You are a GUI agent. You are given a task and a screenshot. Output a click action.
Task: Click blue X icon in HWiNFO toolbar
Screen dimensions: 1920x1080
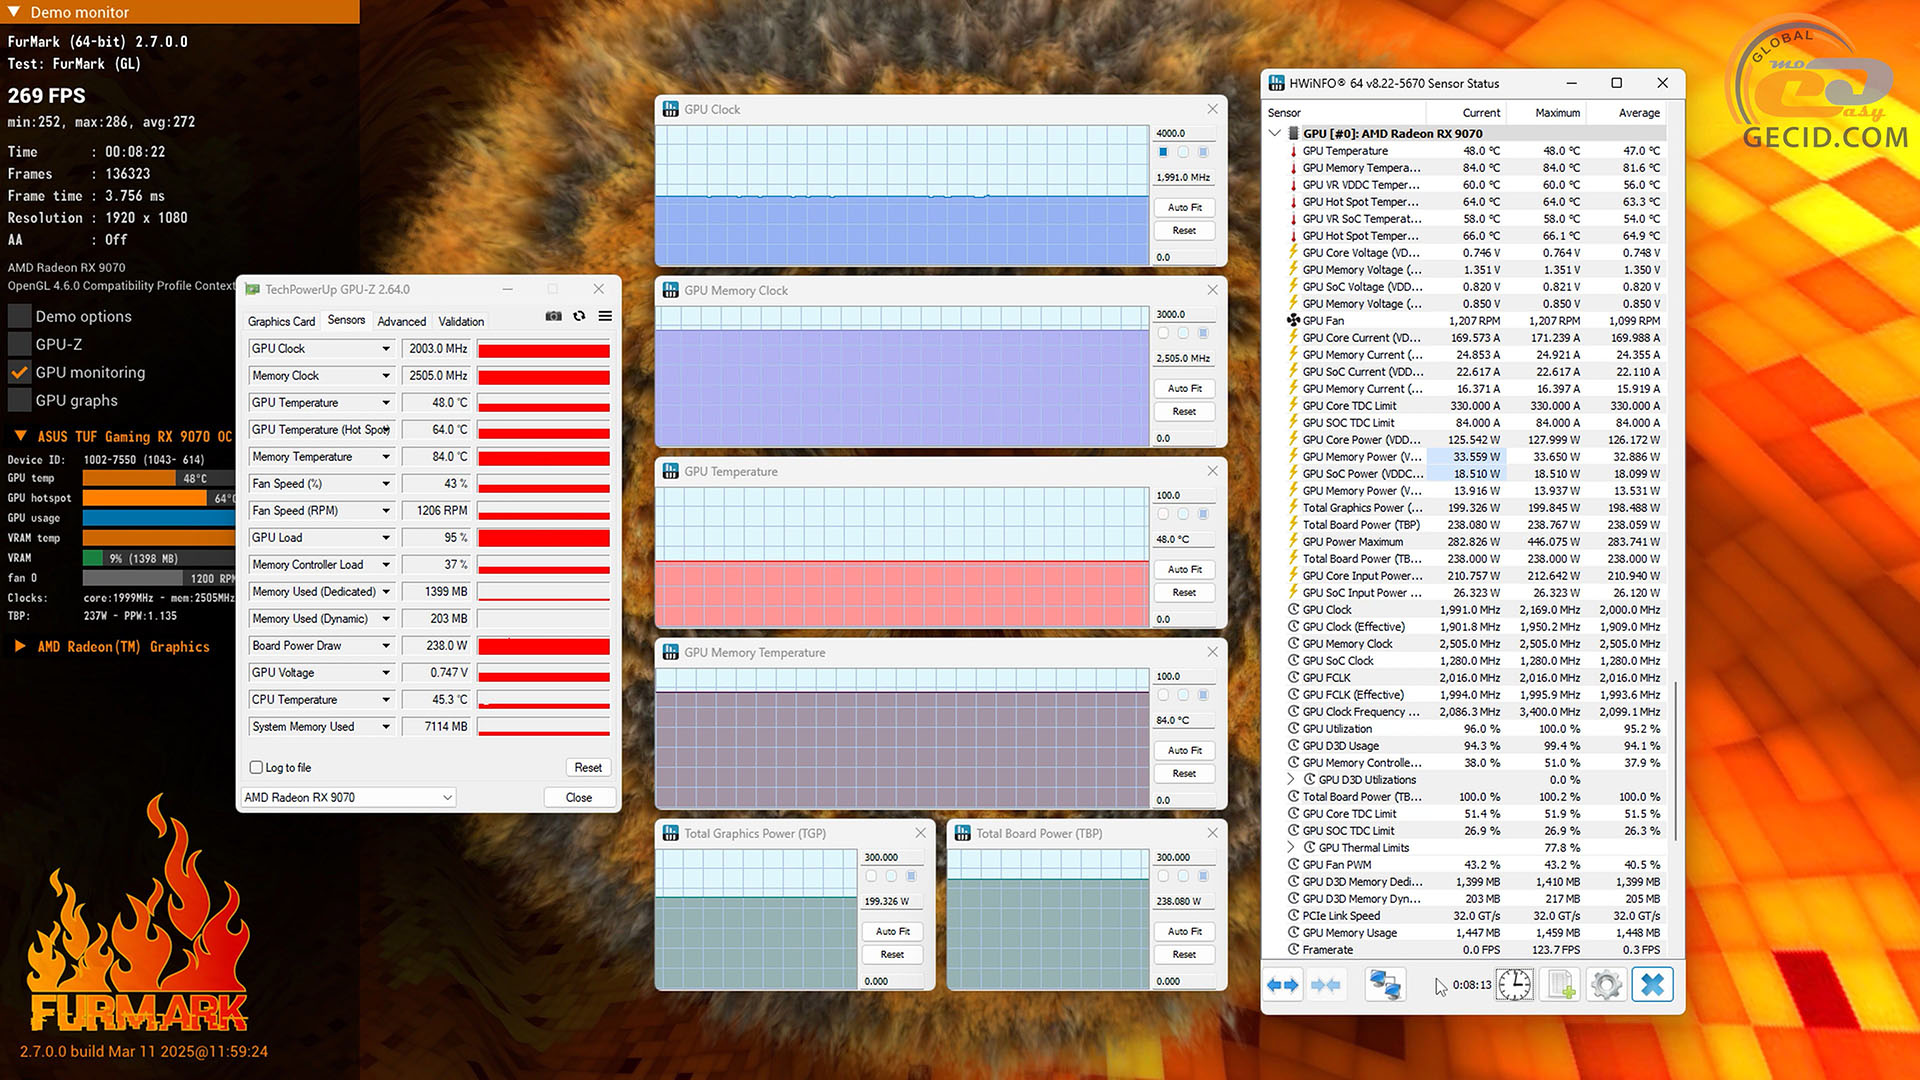pos(1652,985)
